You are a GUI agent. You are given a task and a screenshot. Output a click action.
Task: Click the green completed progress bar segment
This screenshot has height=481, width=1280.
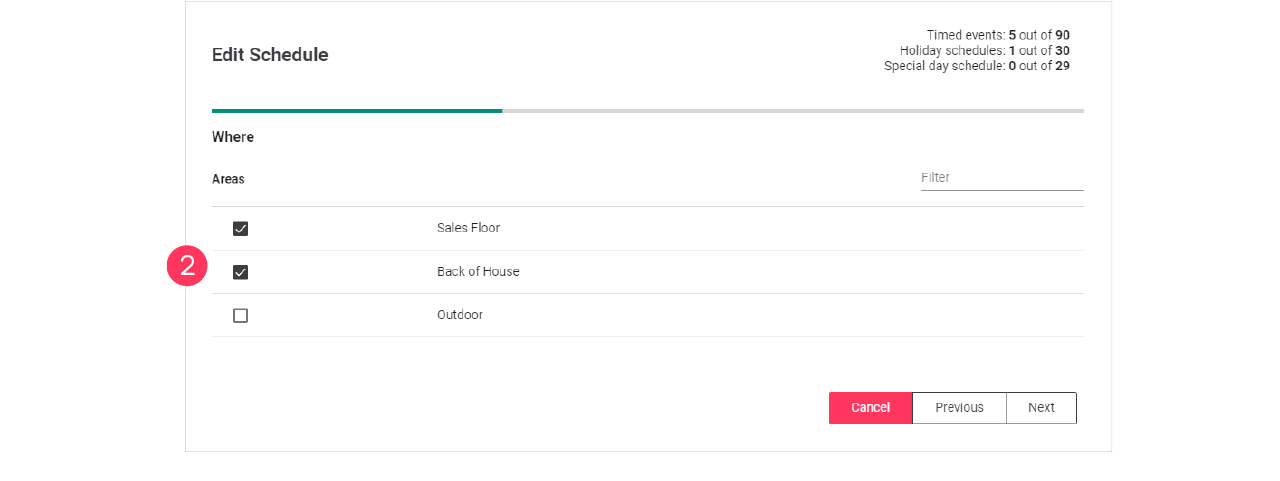(x=357, y=111)
